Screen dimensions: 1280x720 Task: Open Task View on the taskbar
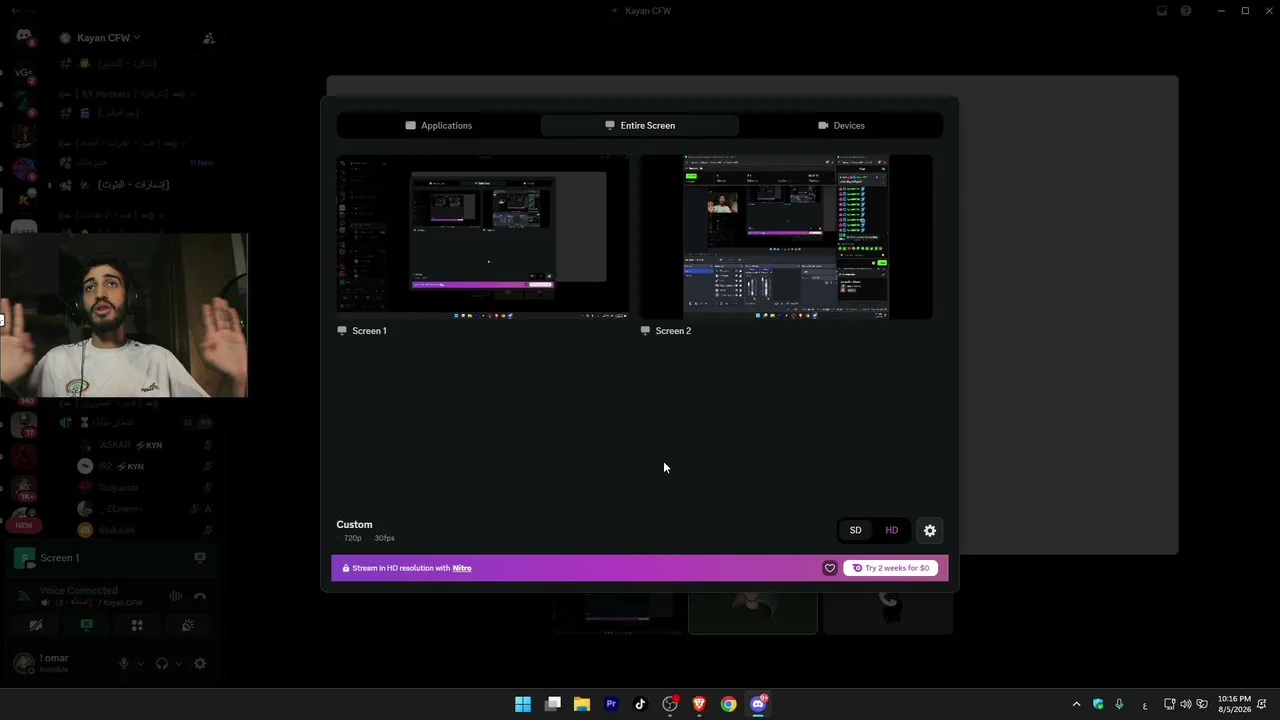pyautogui.click(x=552, y=704)
